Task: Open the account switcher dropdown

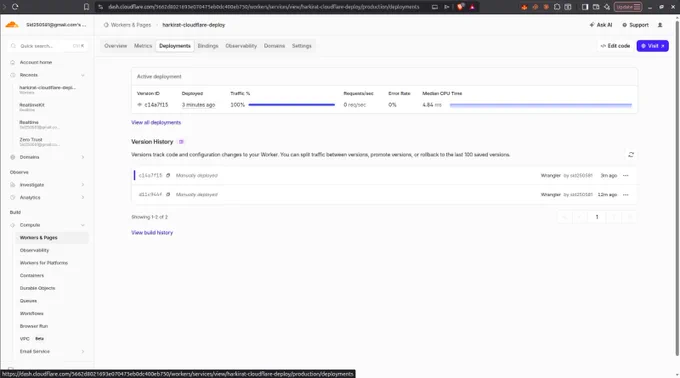Action: point(56,25)
